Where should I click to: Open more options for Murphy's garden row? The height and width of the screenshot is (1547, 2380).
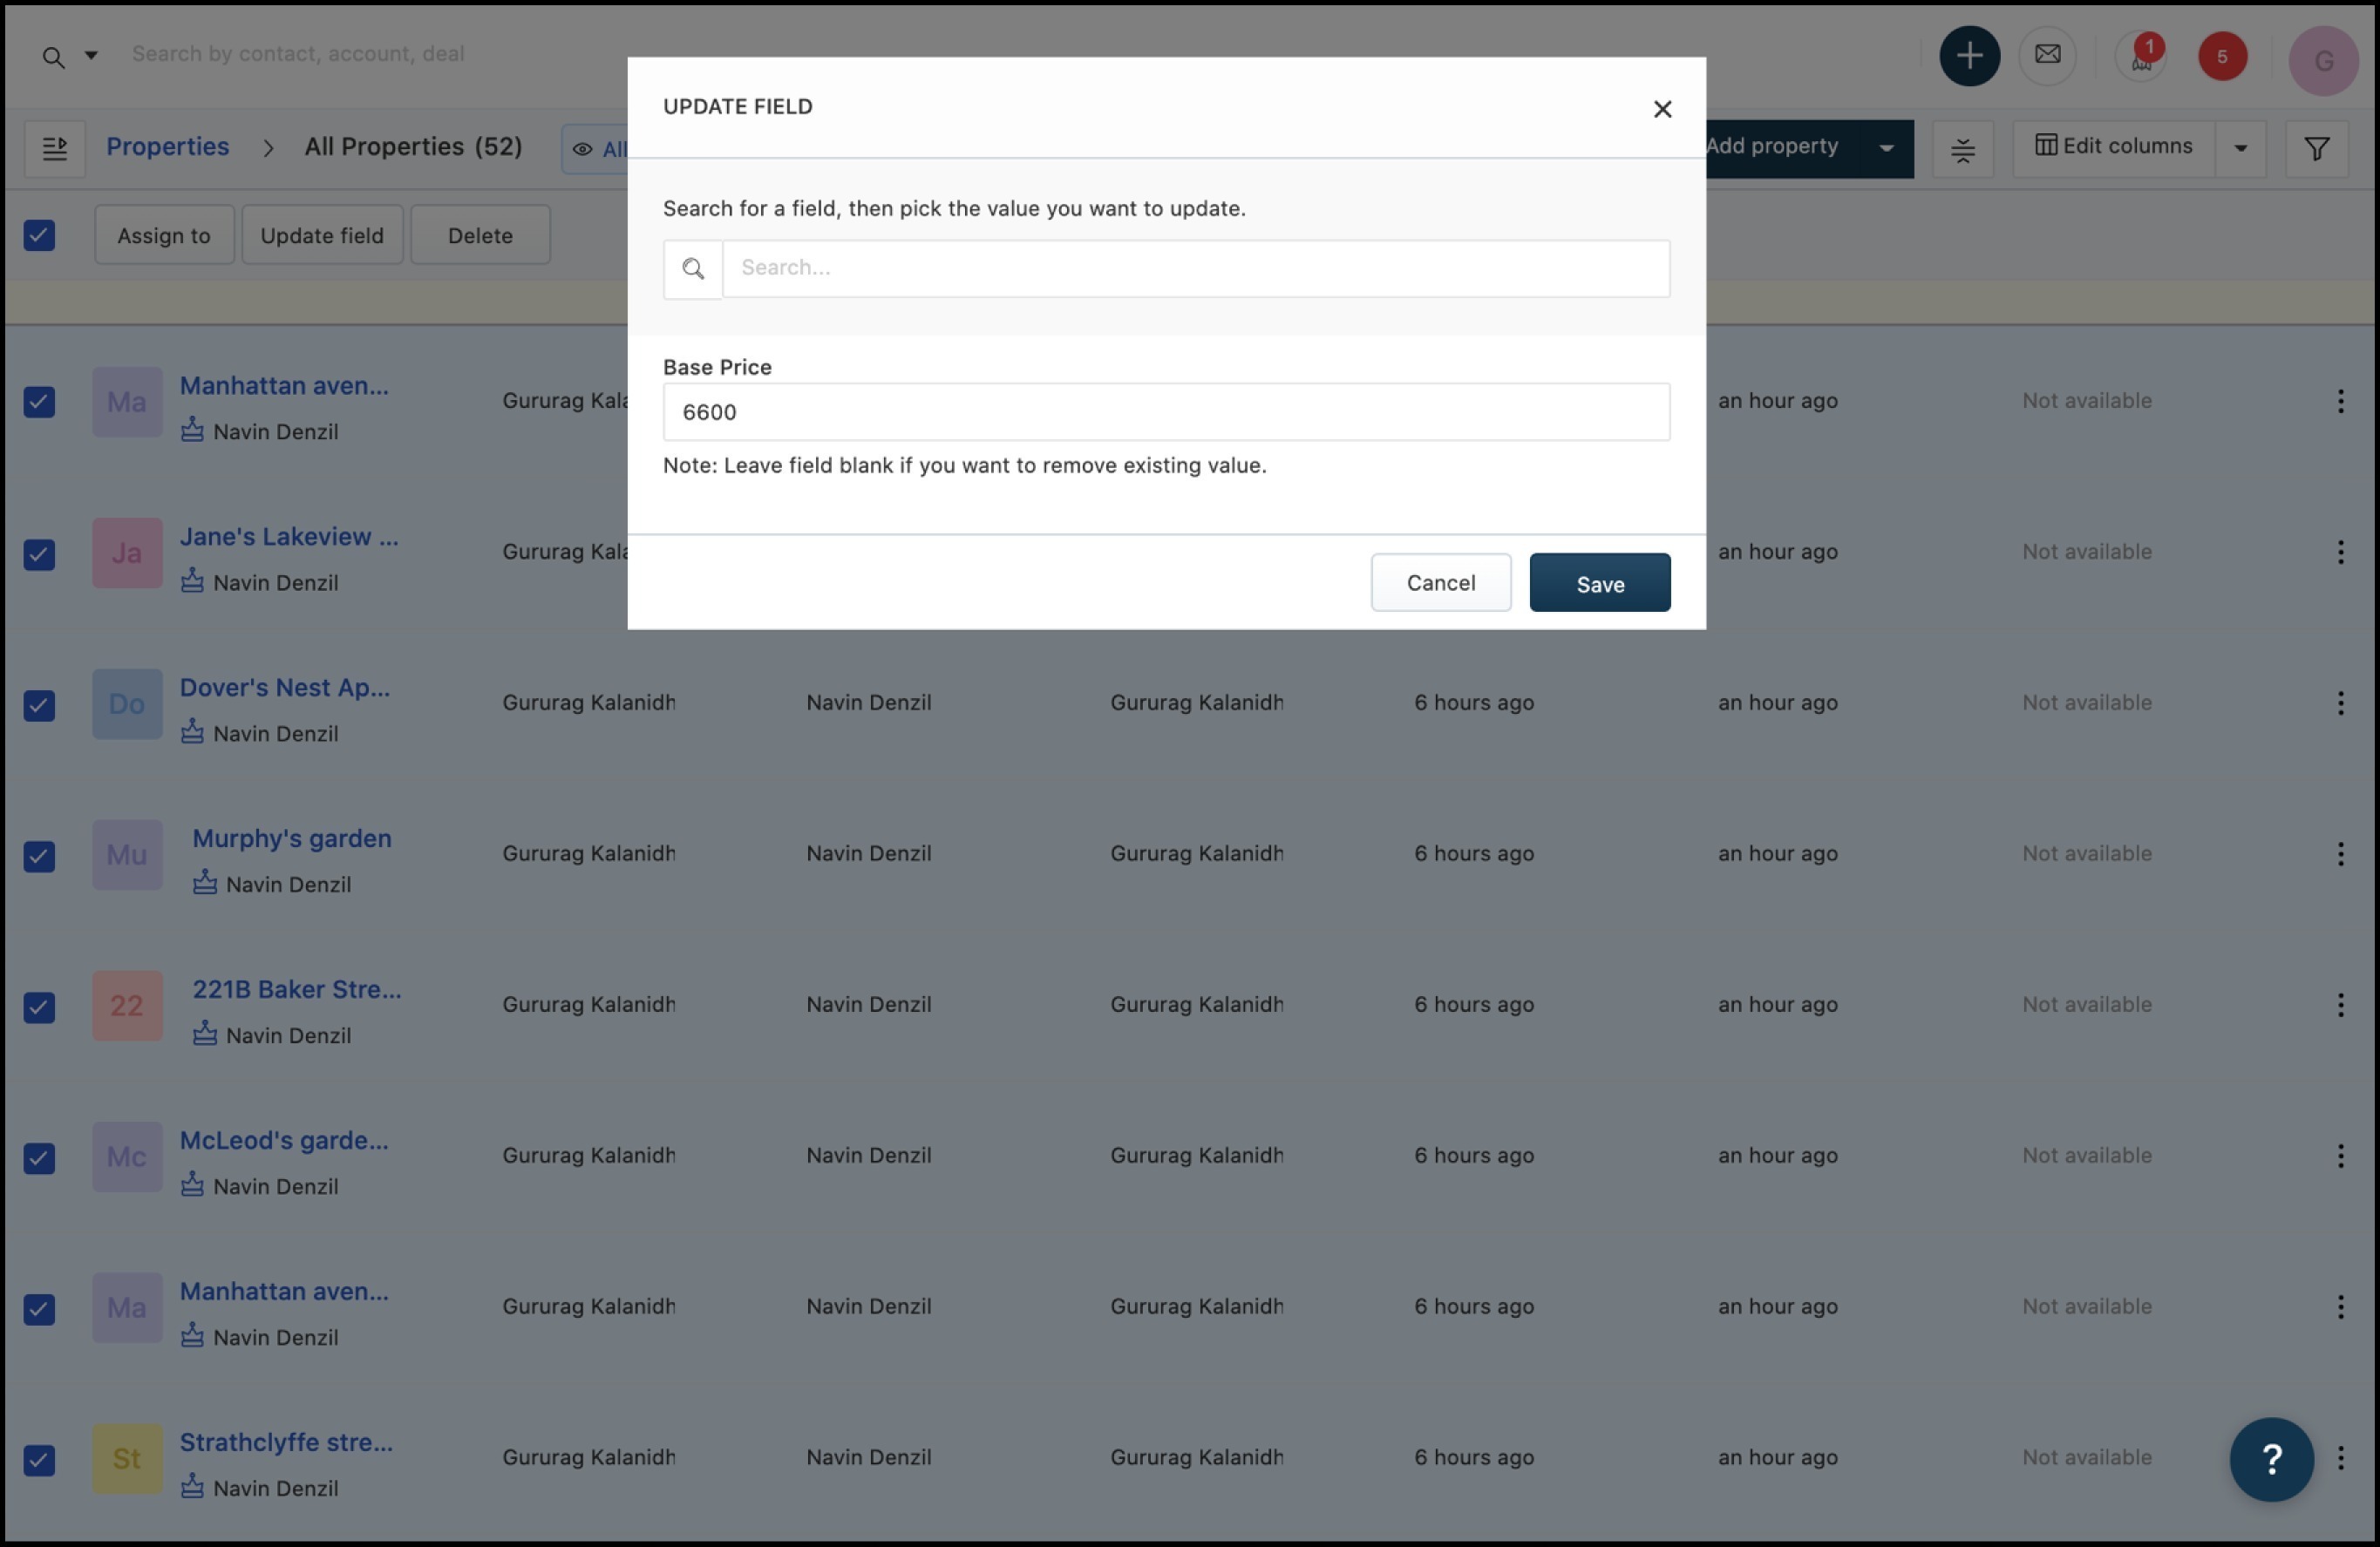[2340, 854]
